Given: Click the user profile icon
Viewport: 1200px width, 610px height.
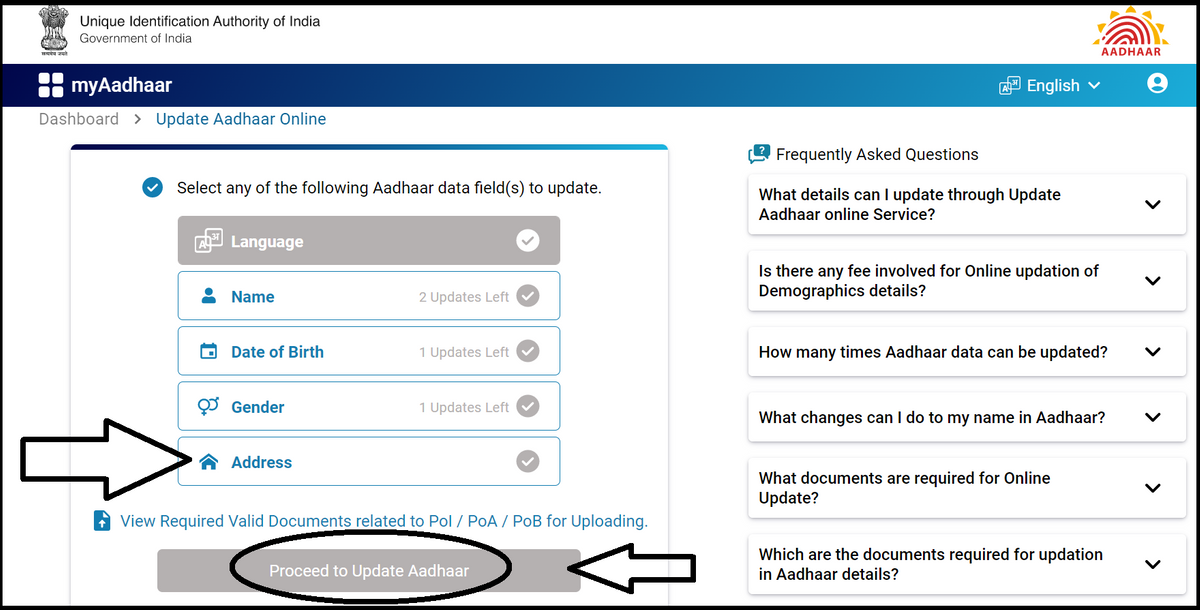Looking at the screenshot, I should [x=1157, y=84].
